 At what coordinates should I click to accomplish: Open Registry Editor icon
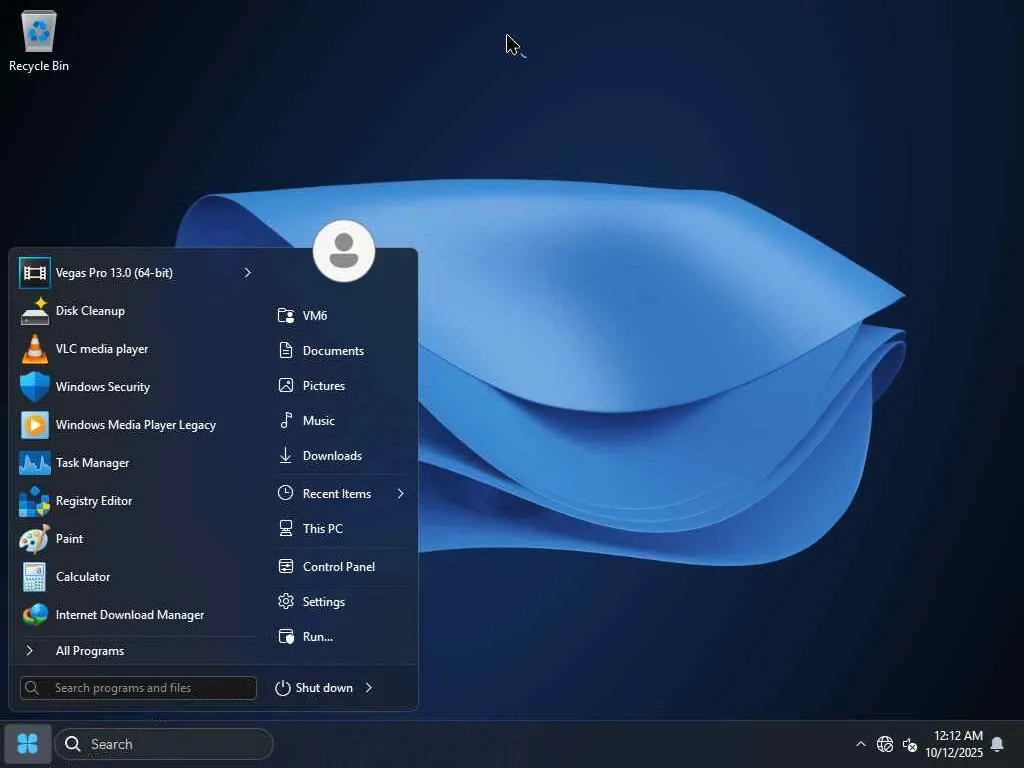[34, 501]
